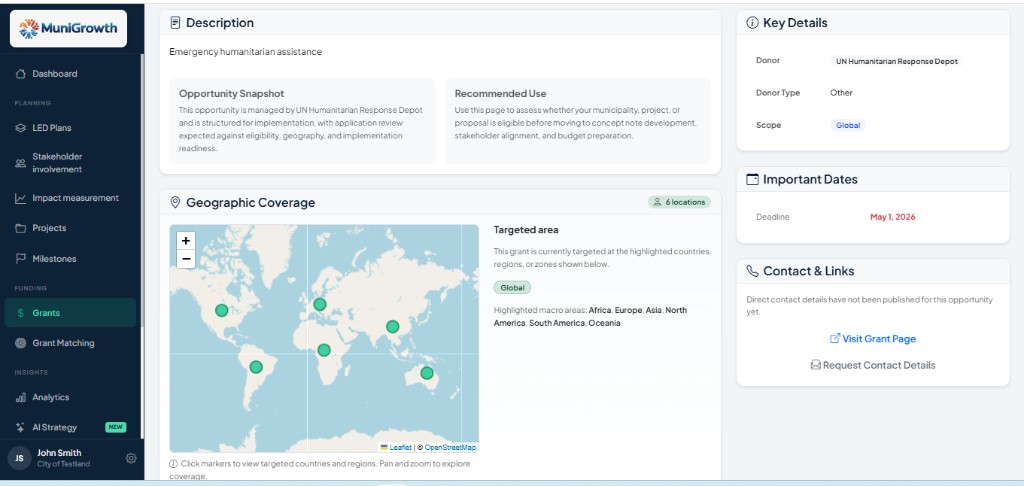The image size is (1024, 486).
Task: Zoom out on the map
Action: pyautogui.click(x=186, y=259)
